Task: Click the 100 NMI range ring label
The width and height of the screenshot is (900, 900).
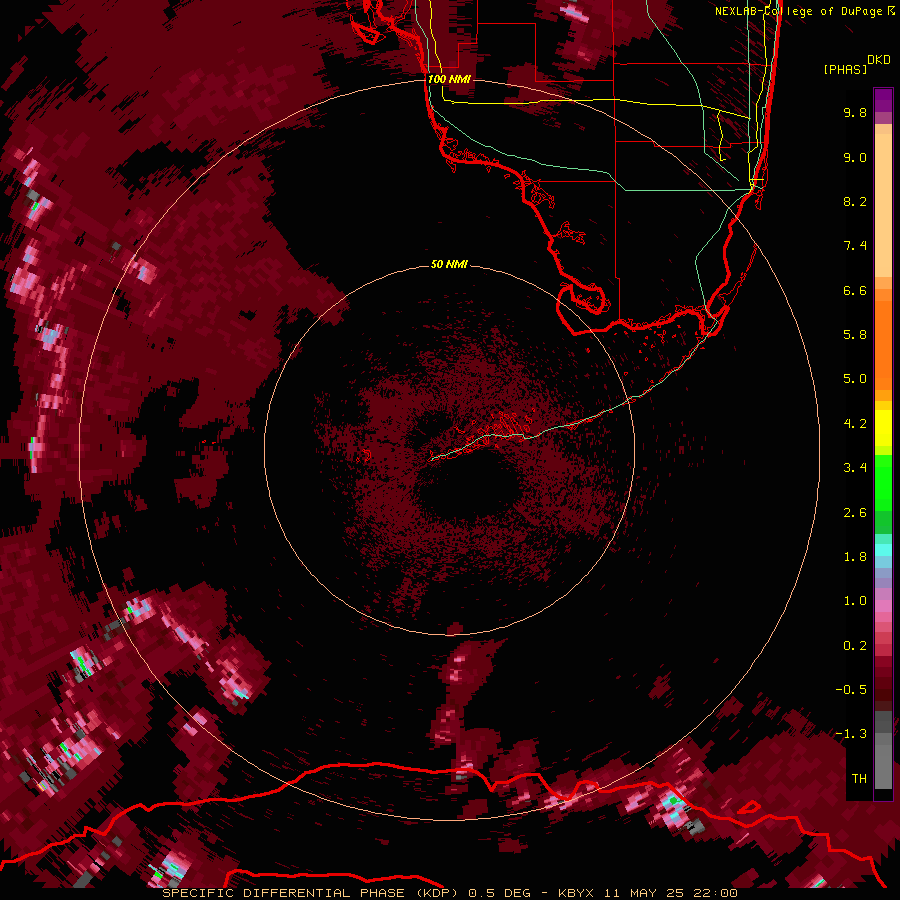Action: point(449,79)
